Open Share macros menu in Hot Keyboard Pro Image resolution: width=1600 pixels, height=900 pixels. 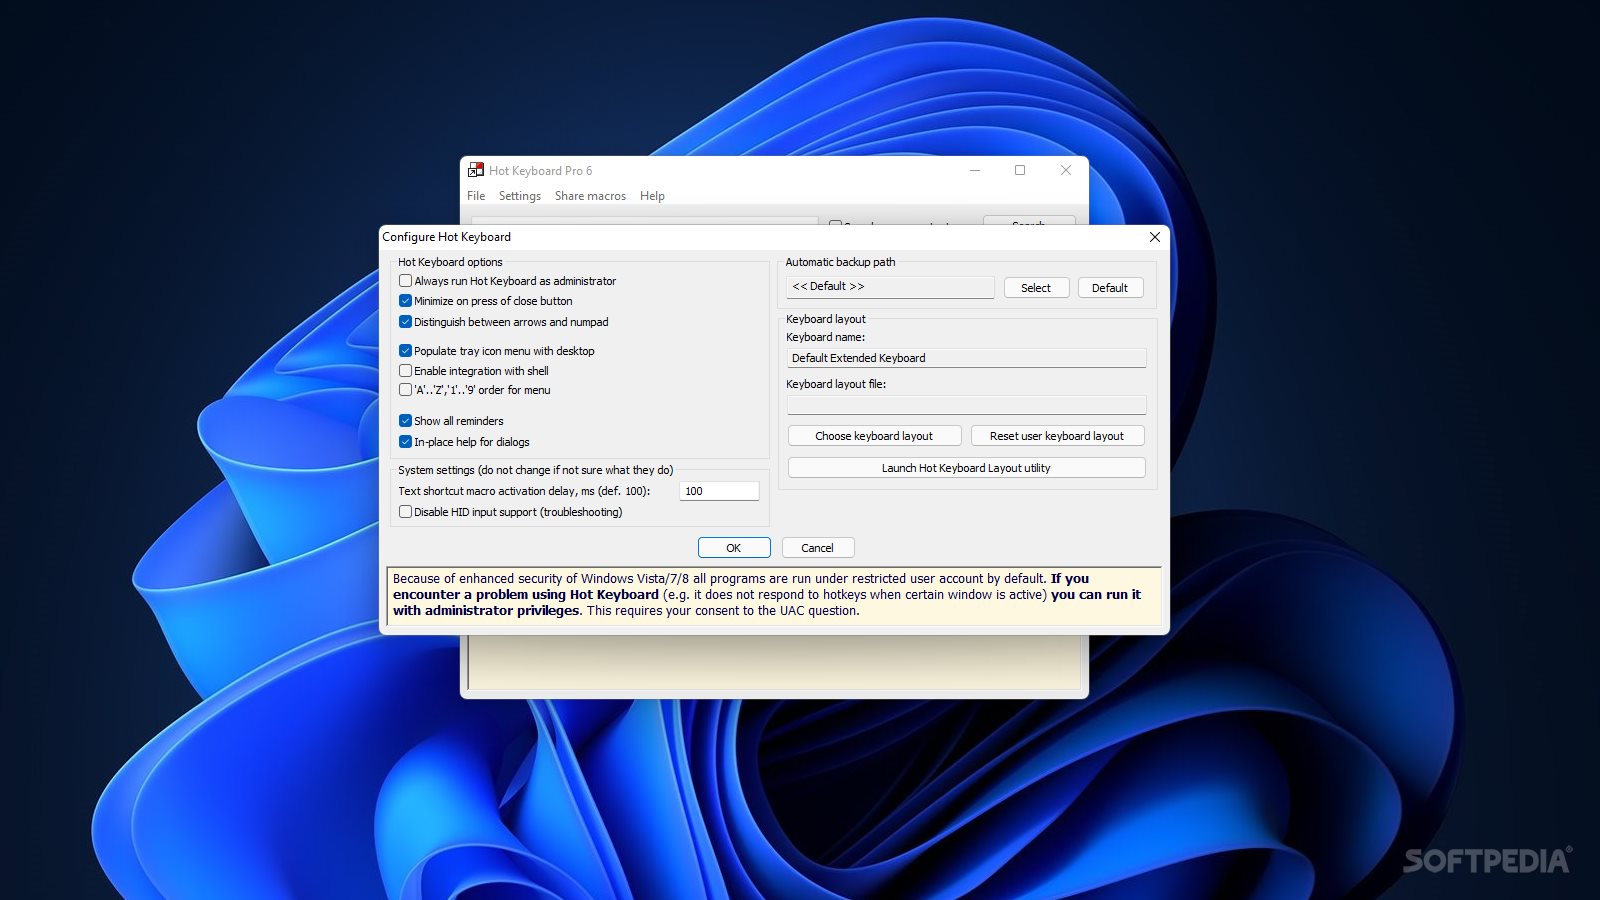tap(590, 196)
